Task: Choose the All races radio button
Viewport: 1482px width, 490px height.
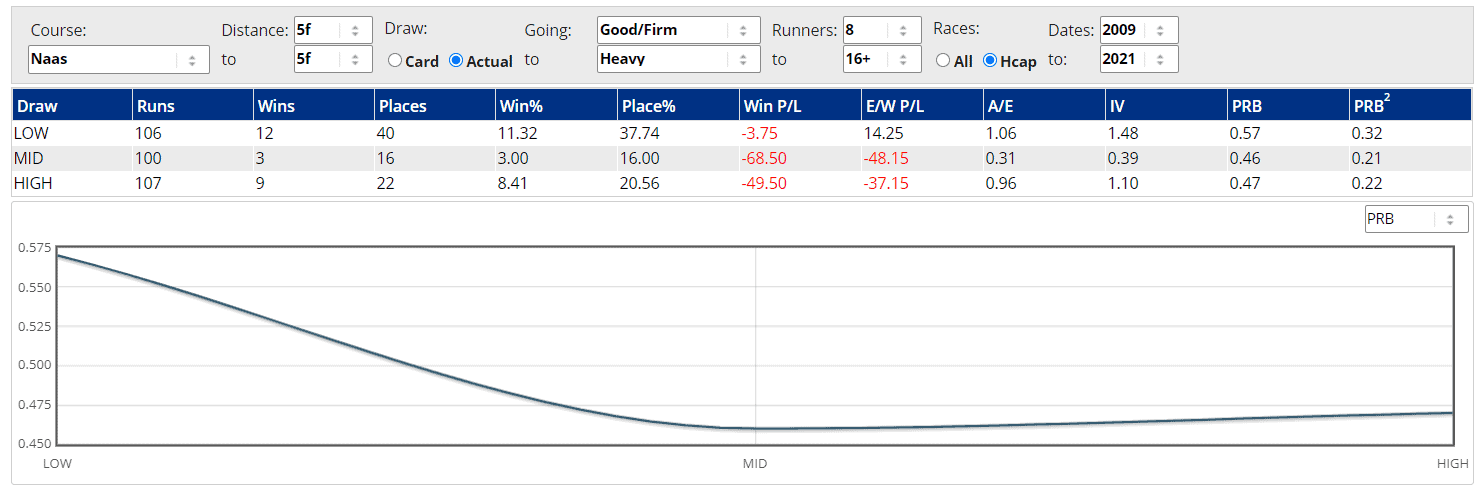Action: point(943,61)
